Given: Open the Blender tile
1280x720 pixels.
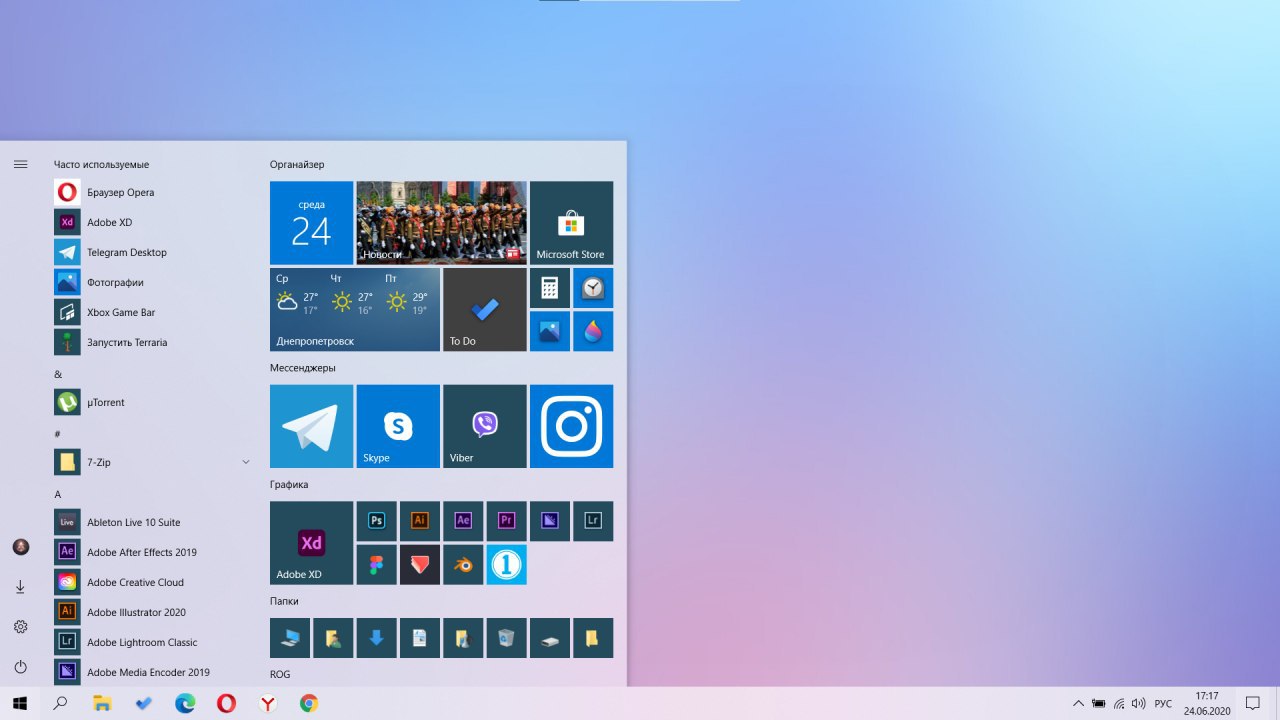Looking at the screenshot, I should 463,565.
